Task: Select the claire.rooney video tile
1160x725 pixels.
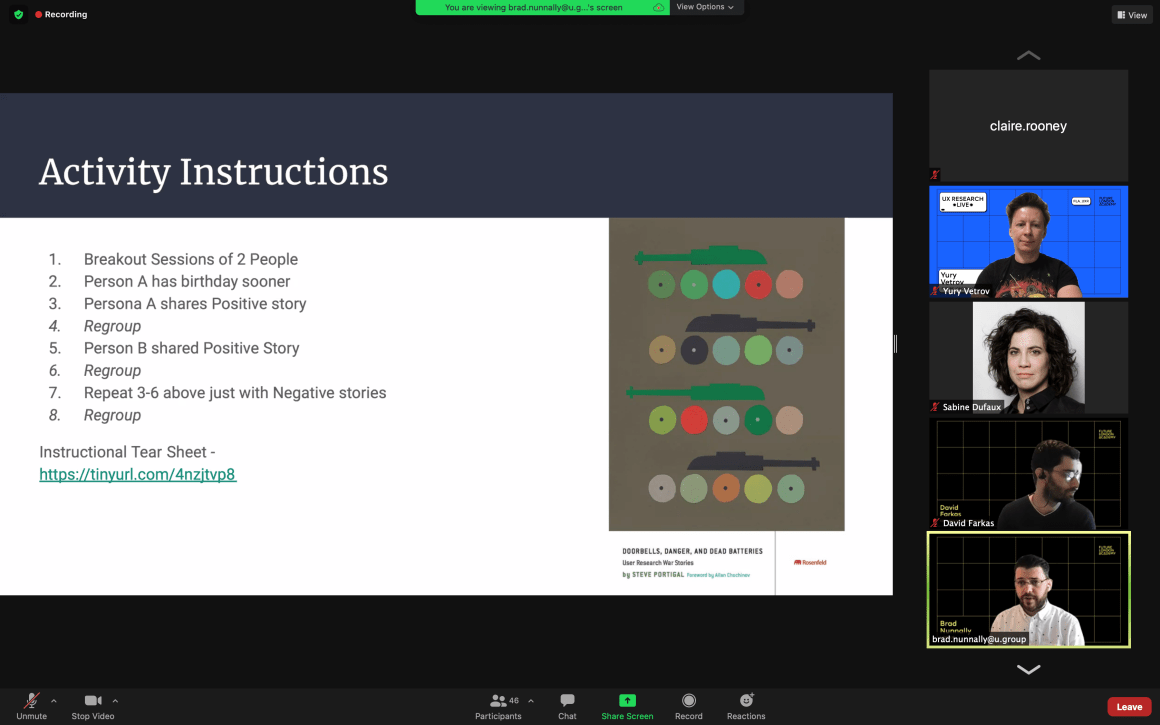Action: tap(1028, 126)
